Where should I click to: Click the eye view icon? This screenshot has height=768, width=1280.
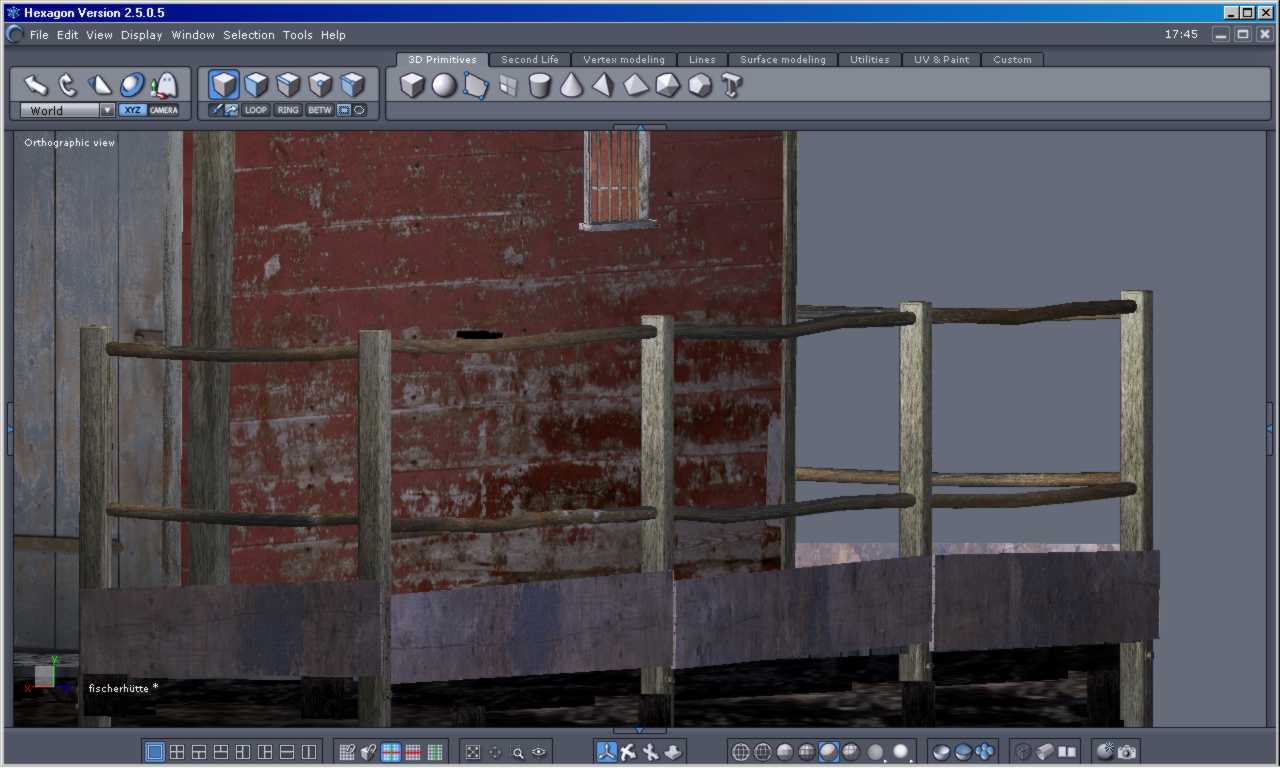pyautogui.click(x=540, y=752)
